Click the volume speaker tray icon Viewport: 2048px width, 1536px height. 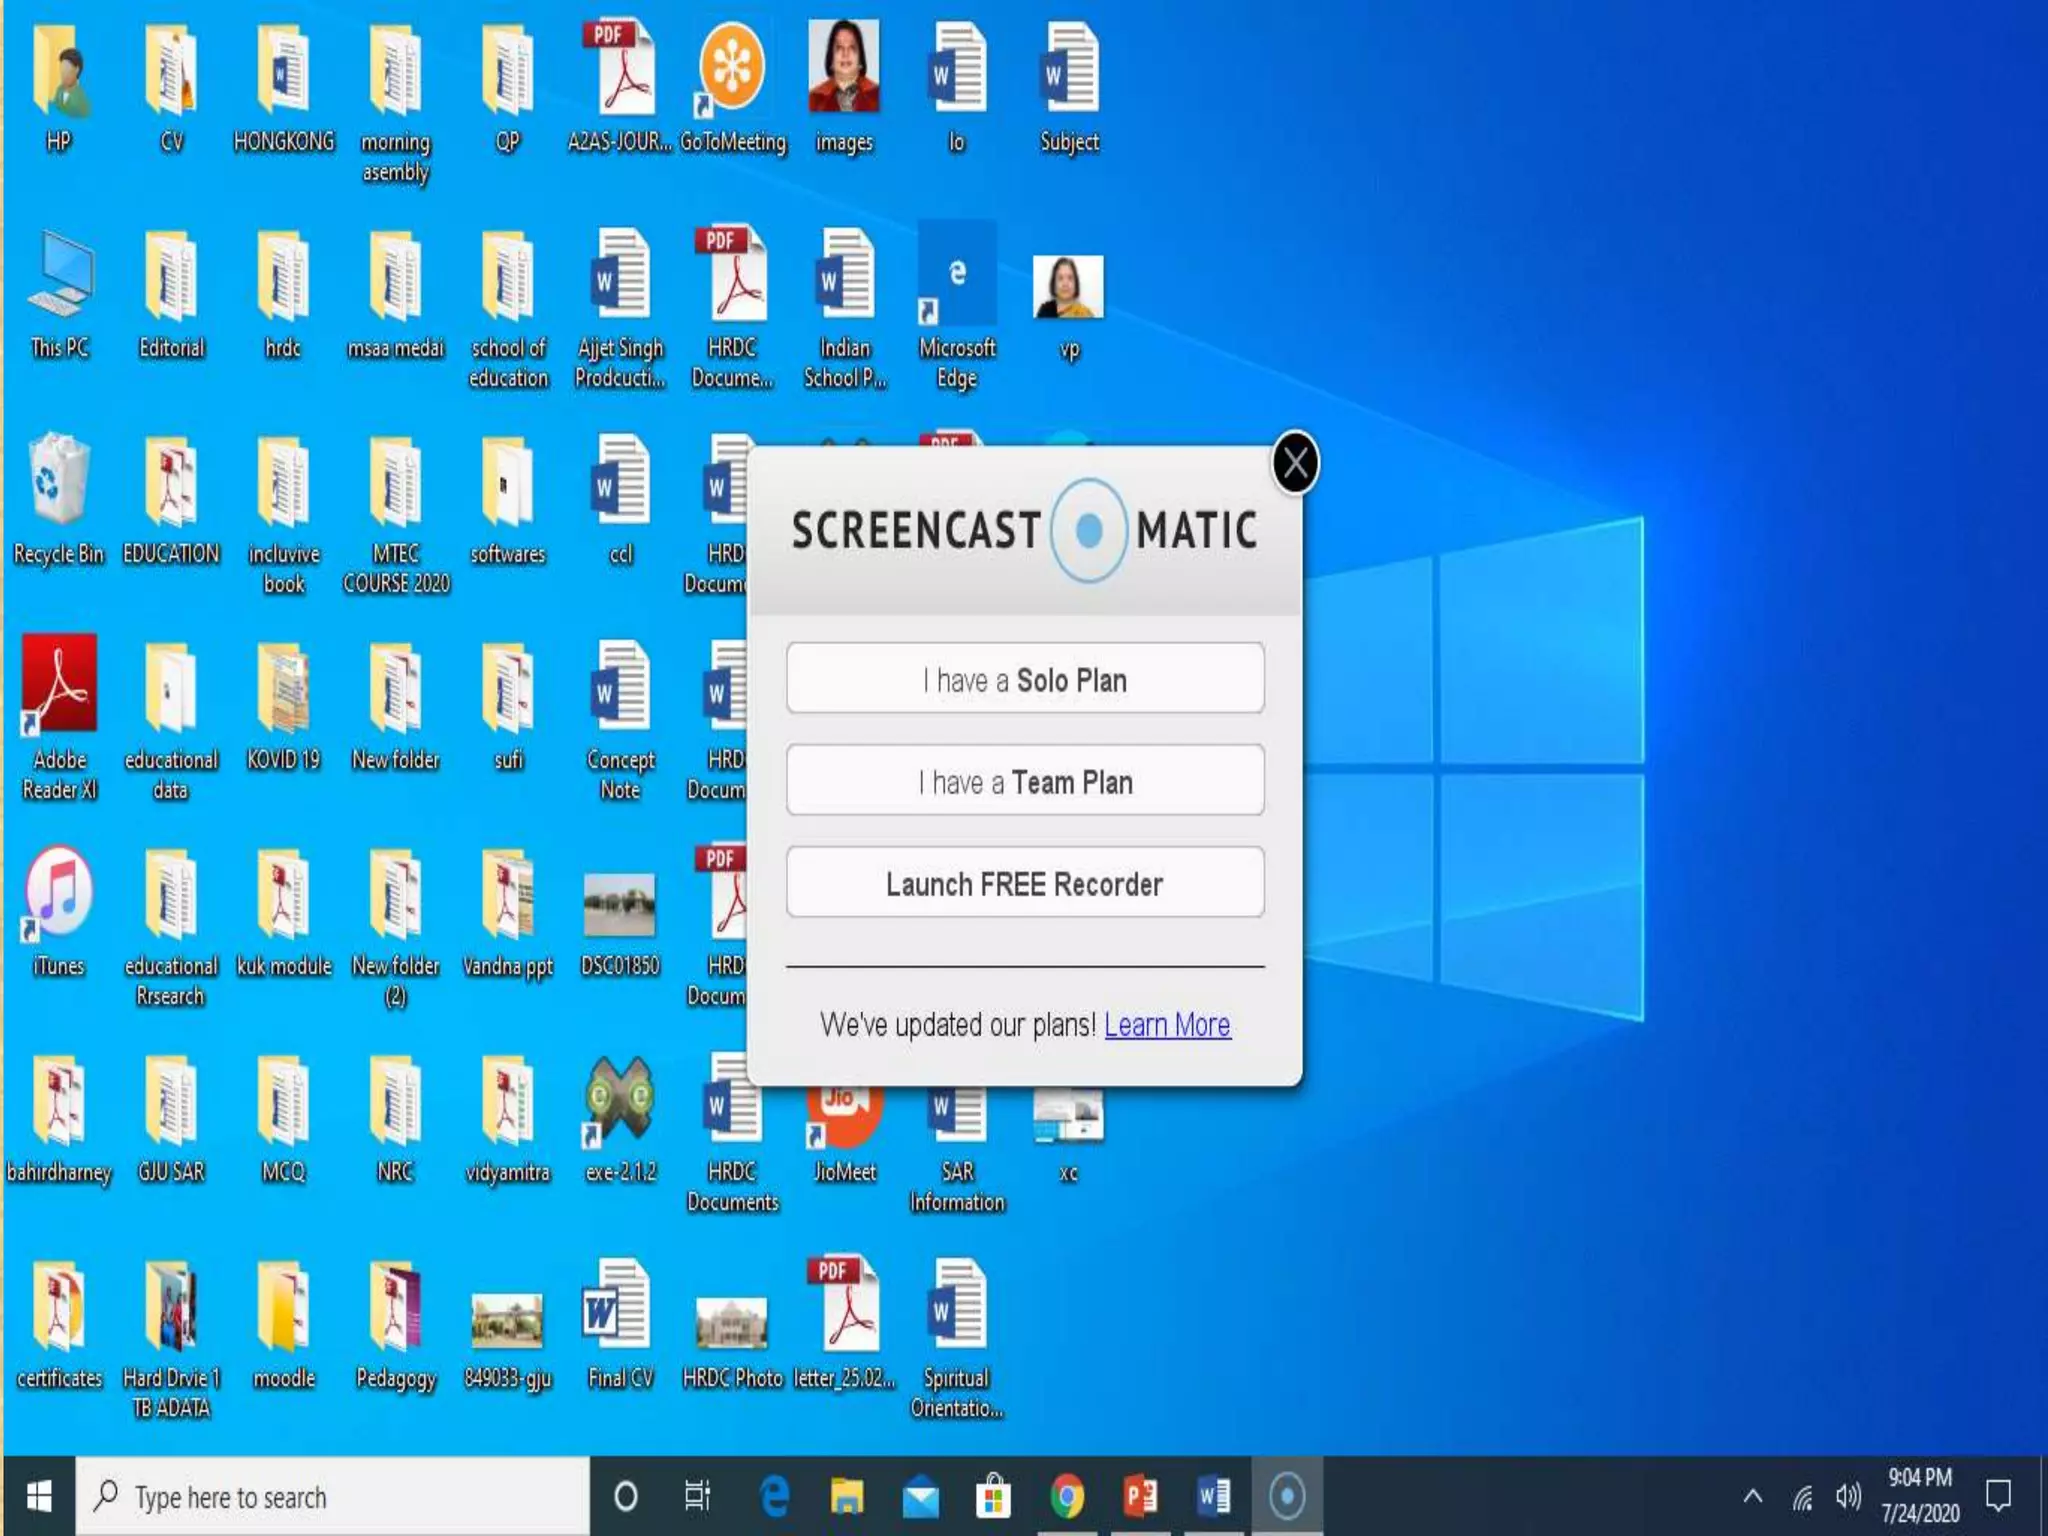click(x=1848, y=1496)
